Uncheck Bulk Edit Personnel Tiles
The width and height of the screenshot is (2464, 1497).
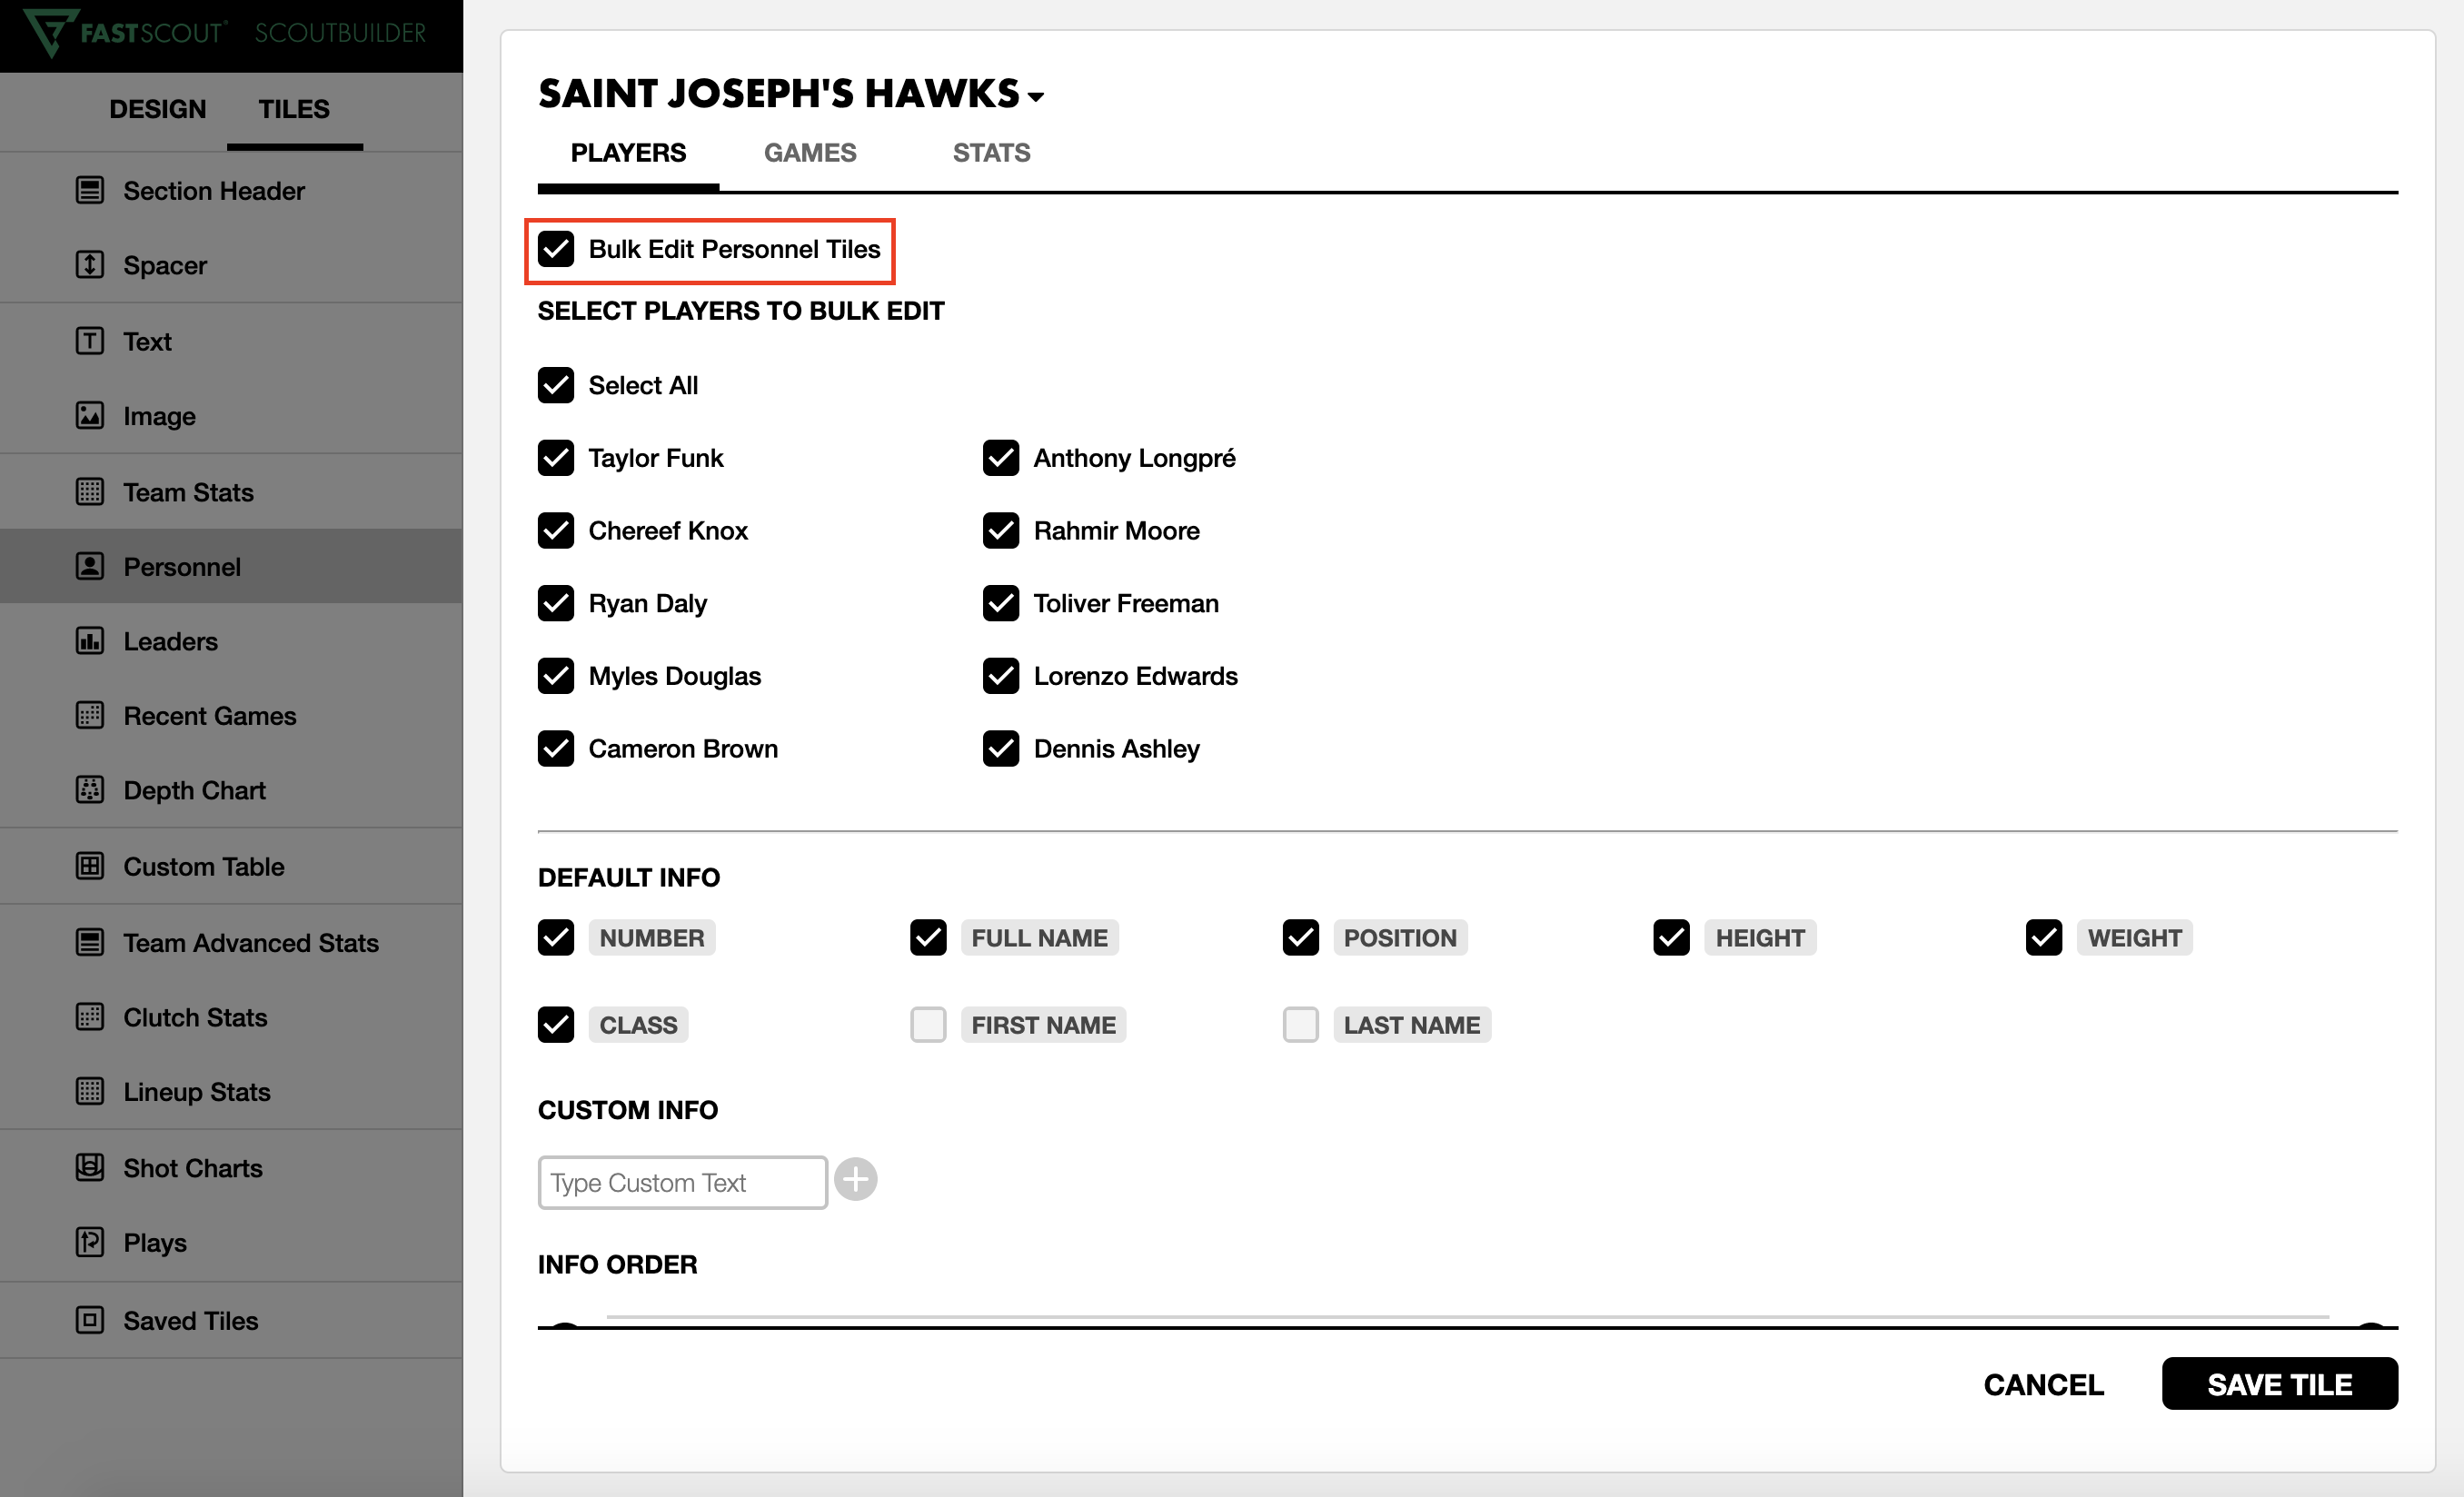pos(556,249)
